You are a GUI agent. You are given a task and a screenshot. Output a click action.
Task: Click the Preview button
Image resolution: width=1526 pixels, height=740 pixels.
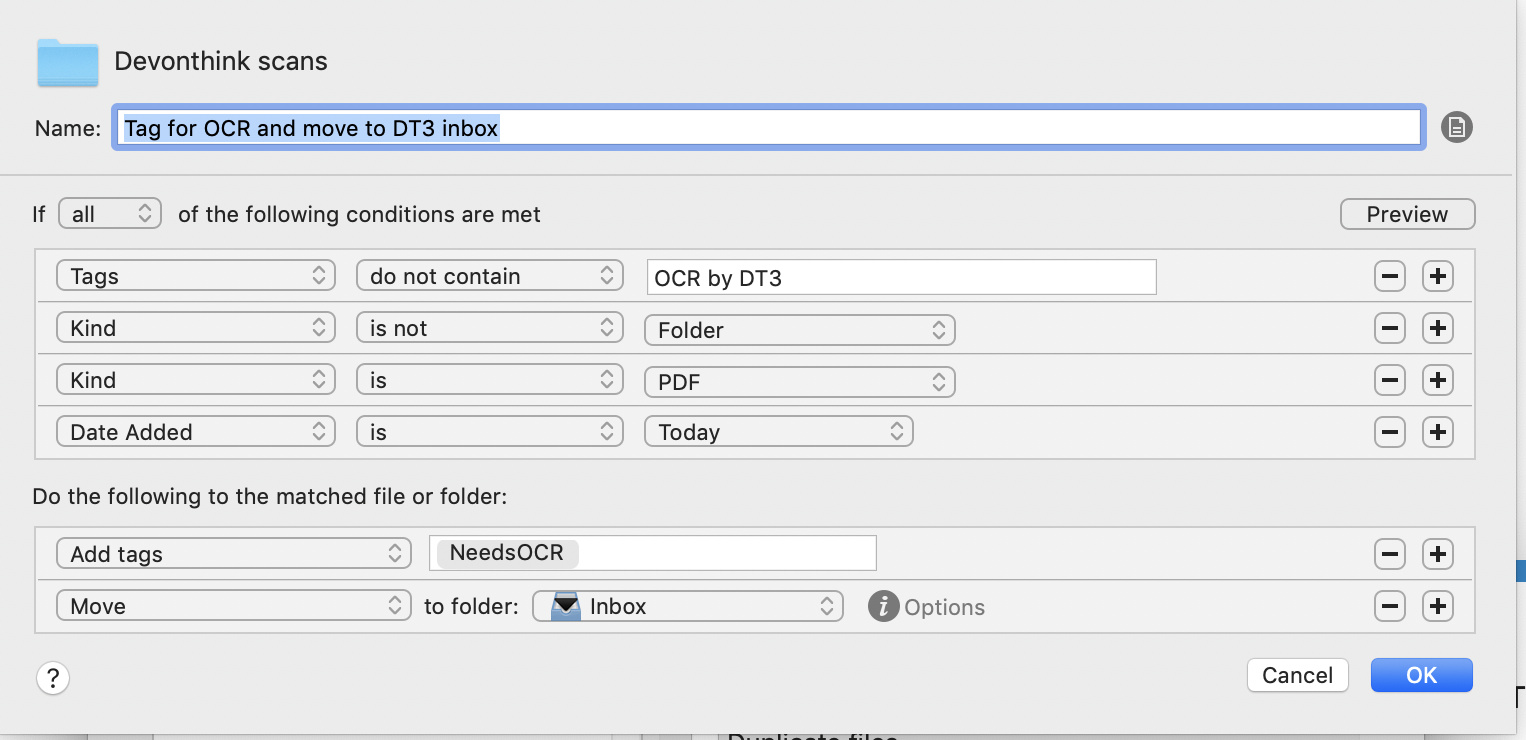[x=1407, y=214]
